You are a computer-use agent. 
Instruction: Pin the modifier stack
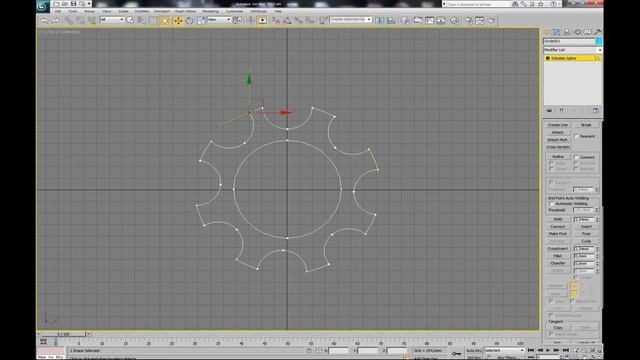(x=549, y=111)
